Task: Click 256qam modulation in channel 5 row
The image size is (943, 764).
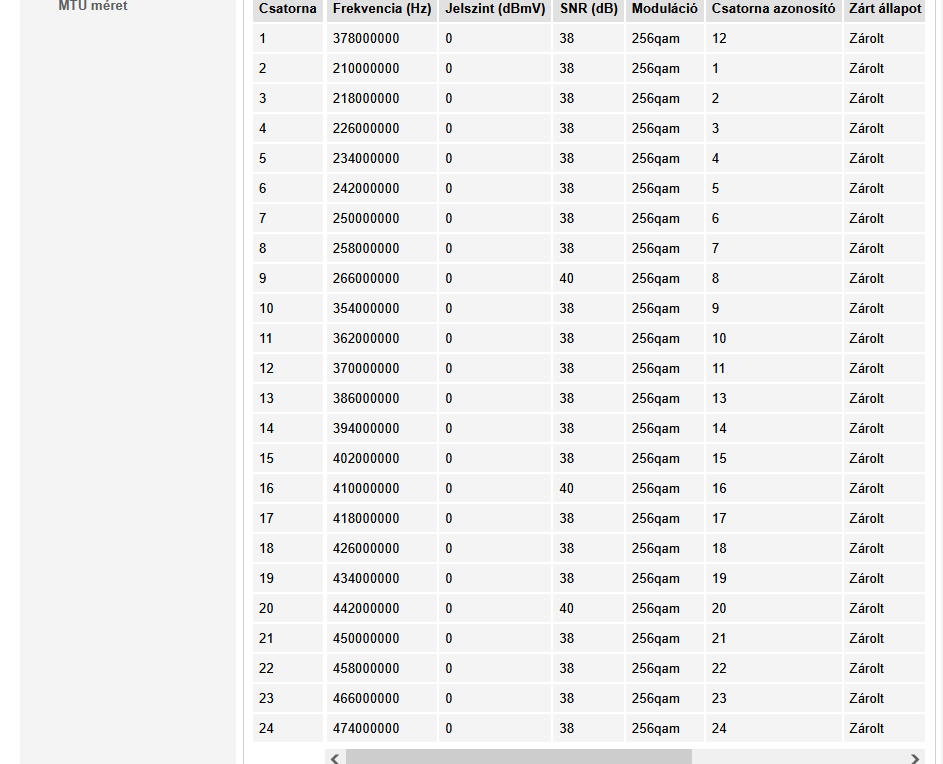Action: point(656,159)
